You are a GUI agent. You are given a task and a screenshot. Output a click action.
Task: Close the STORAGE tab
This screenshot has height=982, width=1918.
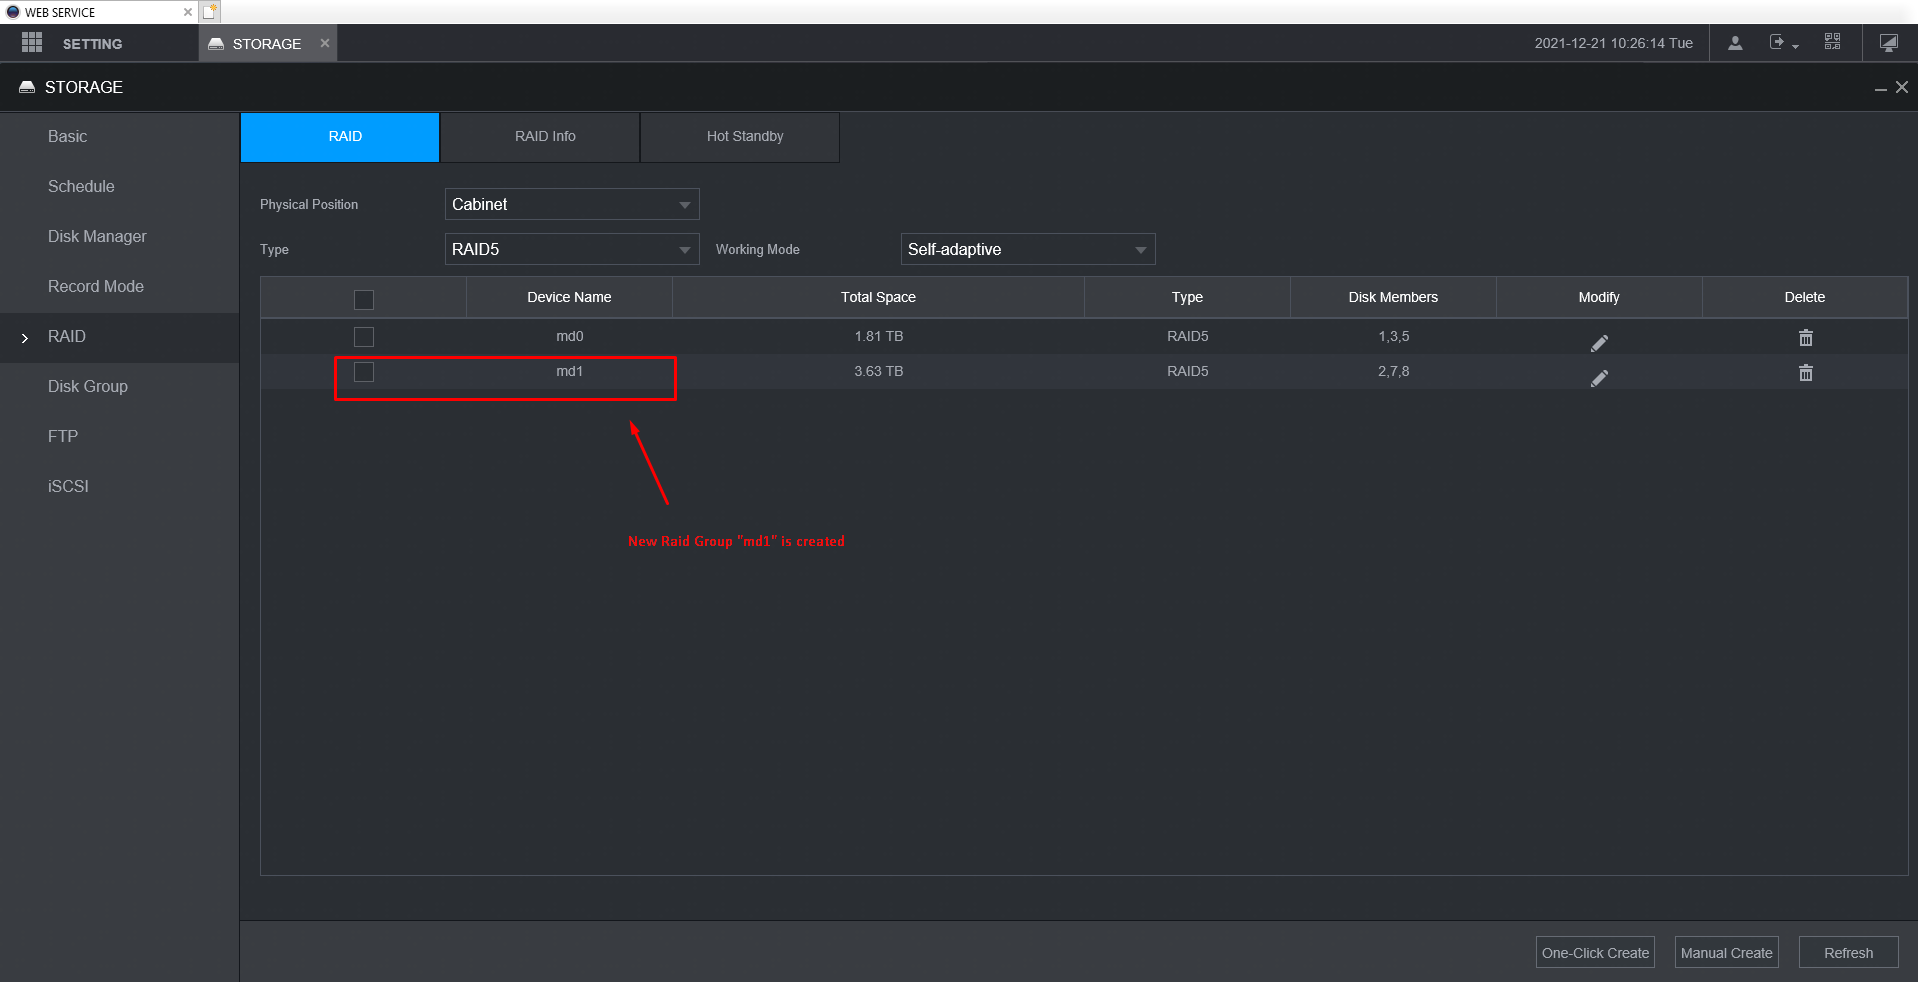tap(325, 43)
